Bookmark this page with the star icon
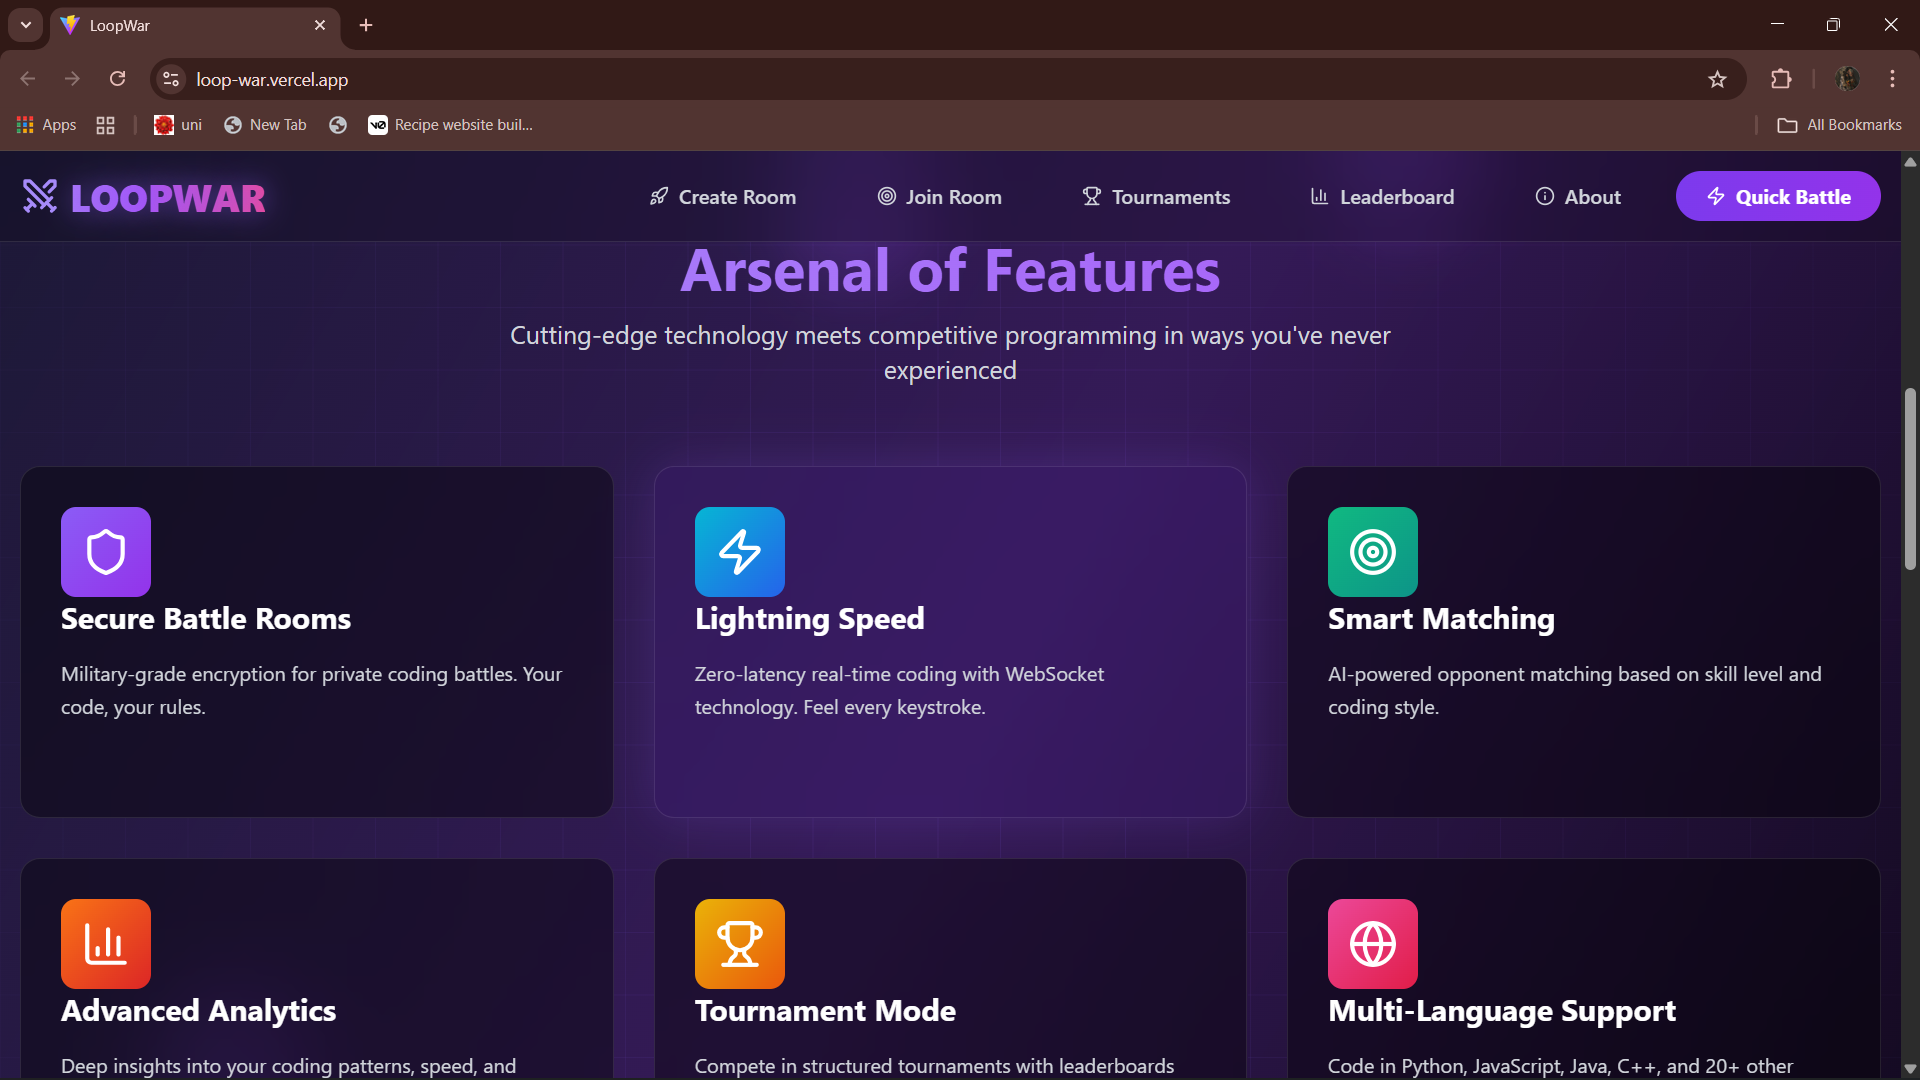This screenshot has height=1080, width=1920. (1717, 80)
